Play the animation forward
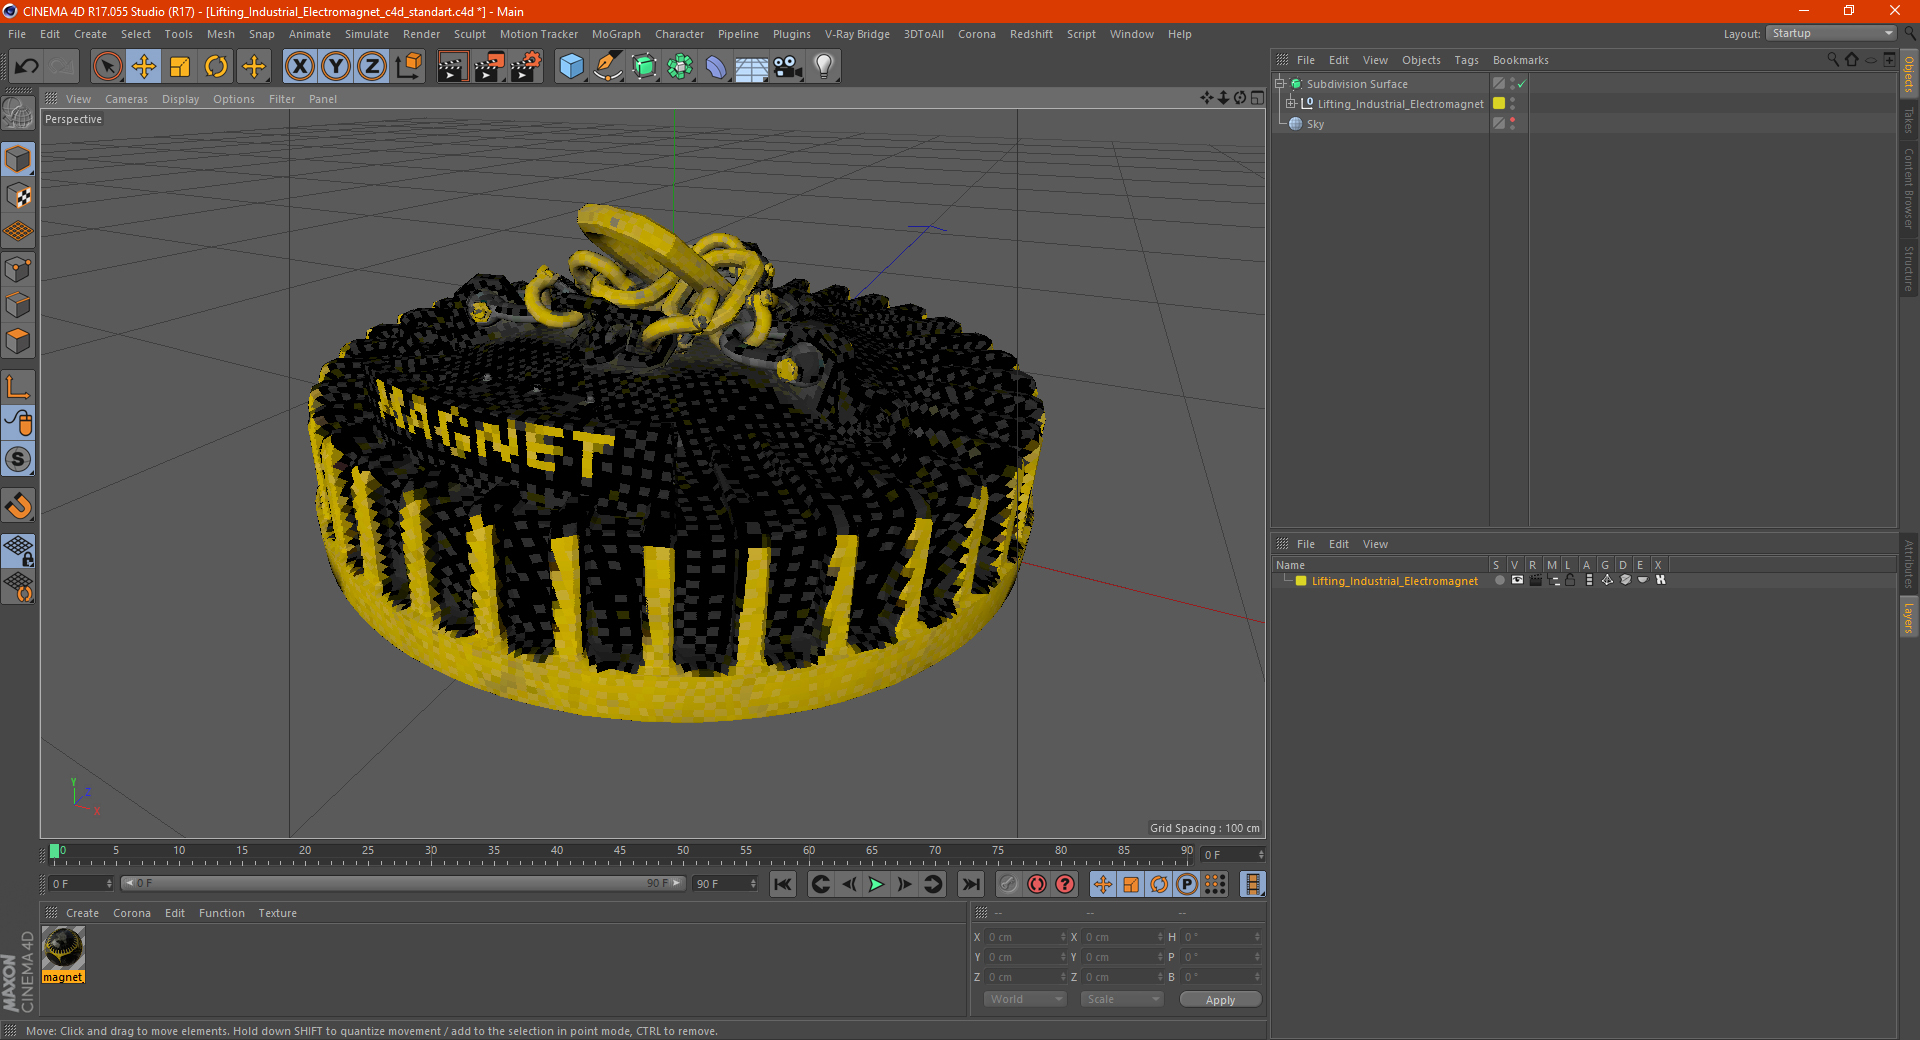This screenshot has height=1040, width=1920. click(x=876, y=884)
